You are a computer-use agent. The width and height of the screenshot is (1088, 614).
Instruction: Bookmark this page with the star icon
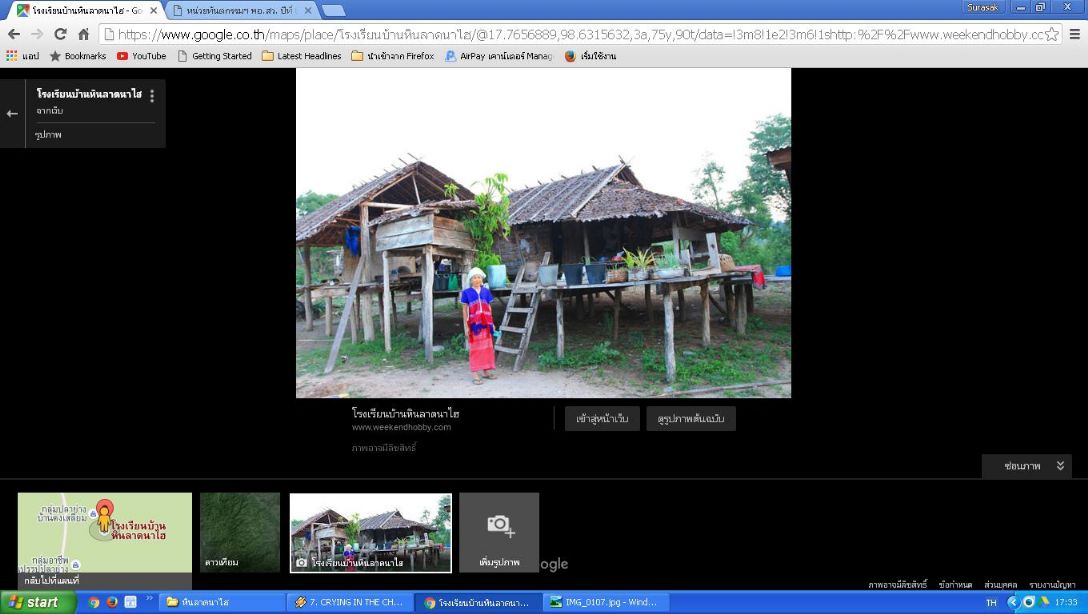pyautogui.click(x=1052, y=34)
